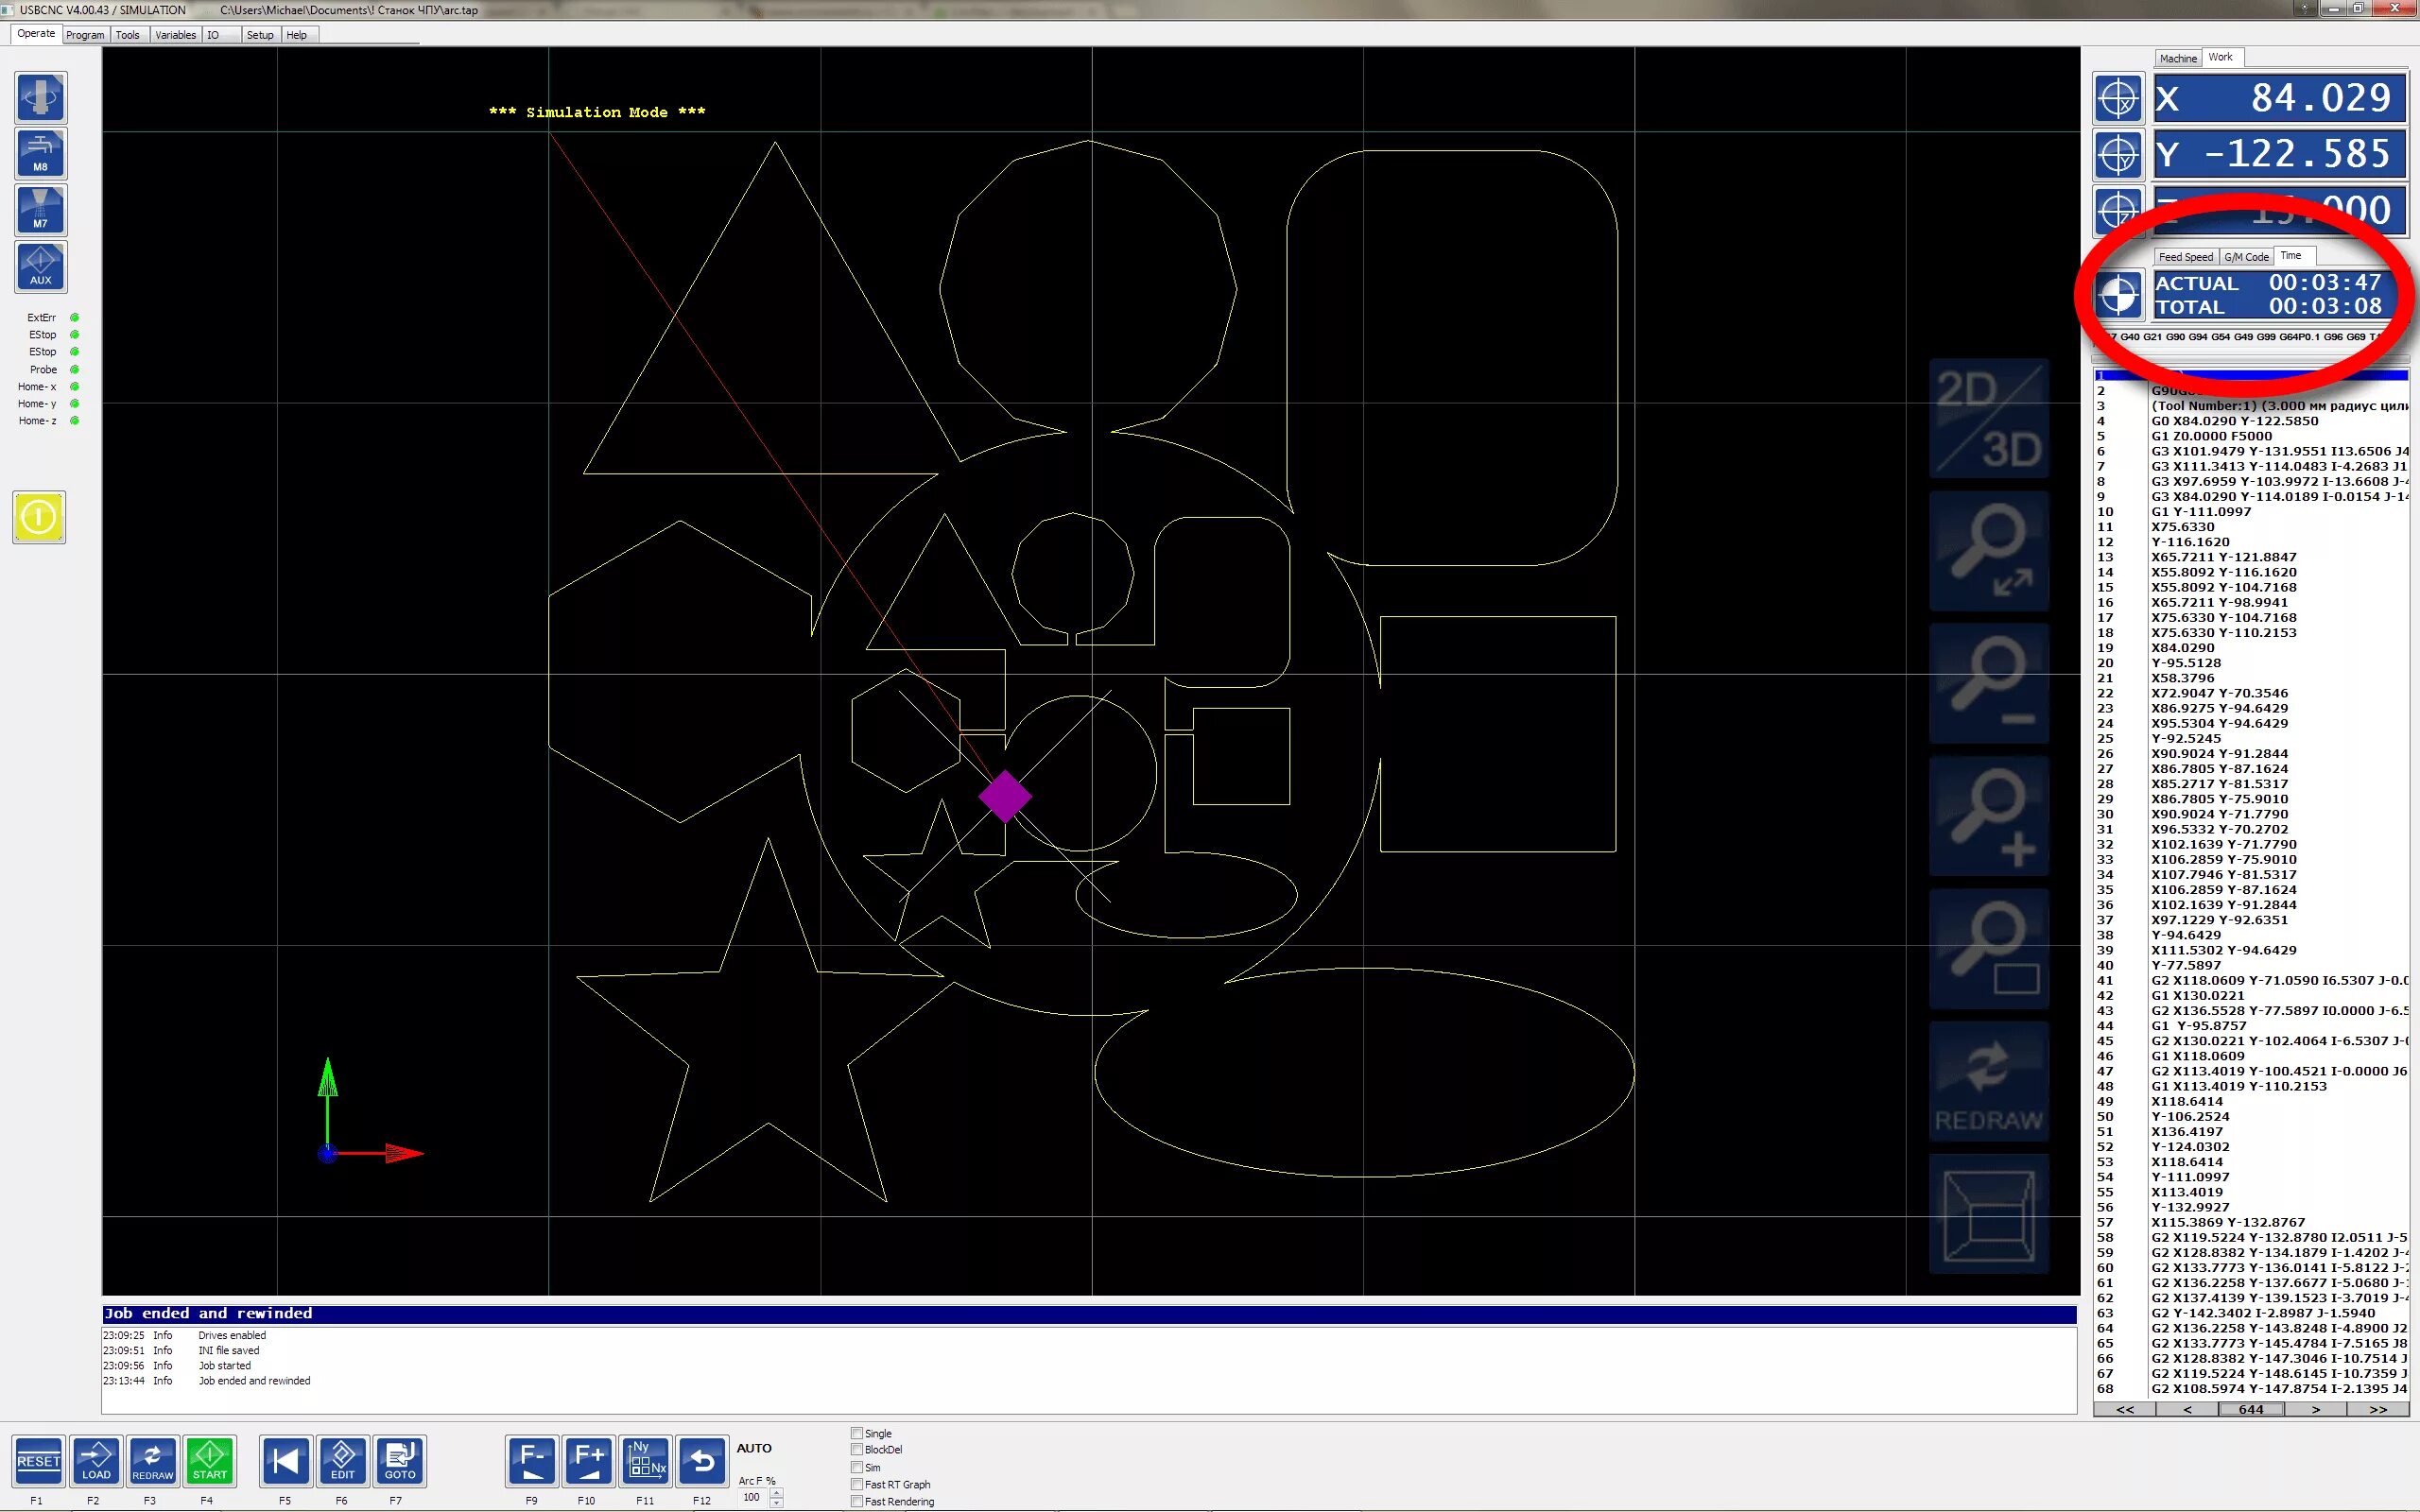
Task: Enable the Fast Rendering checkbox
Action: tap(857, 1501)
